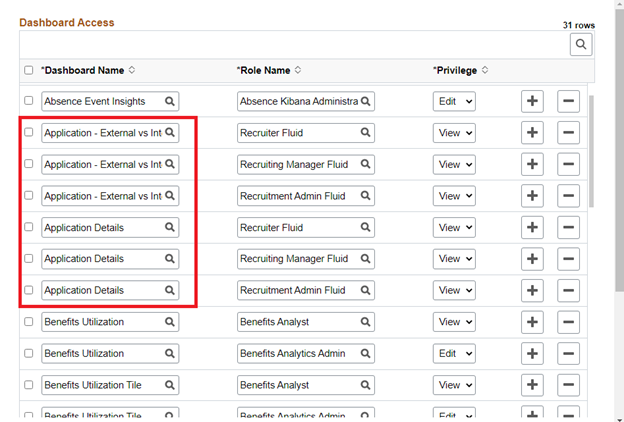This screenshot has width=624, height=422.
Task: Toggle the select-all header checkbox
Action: pos(28,70)
